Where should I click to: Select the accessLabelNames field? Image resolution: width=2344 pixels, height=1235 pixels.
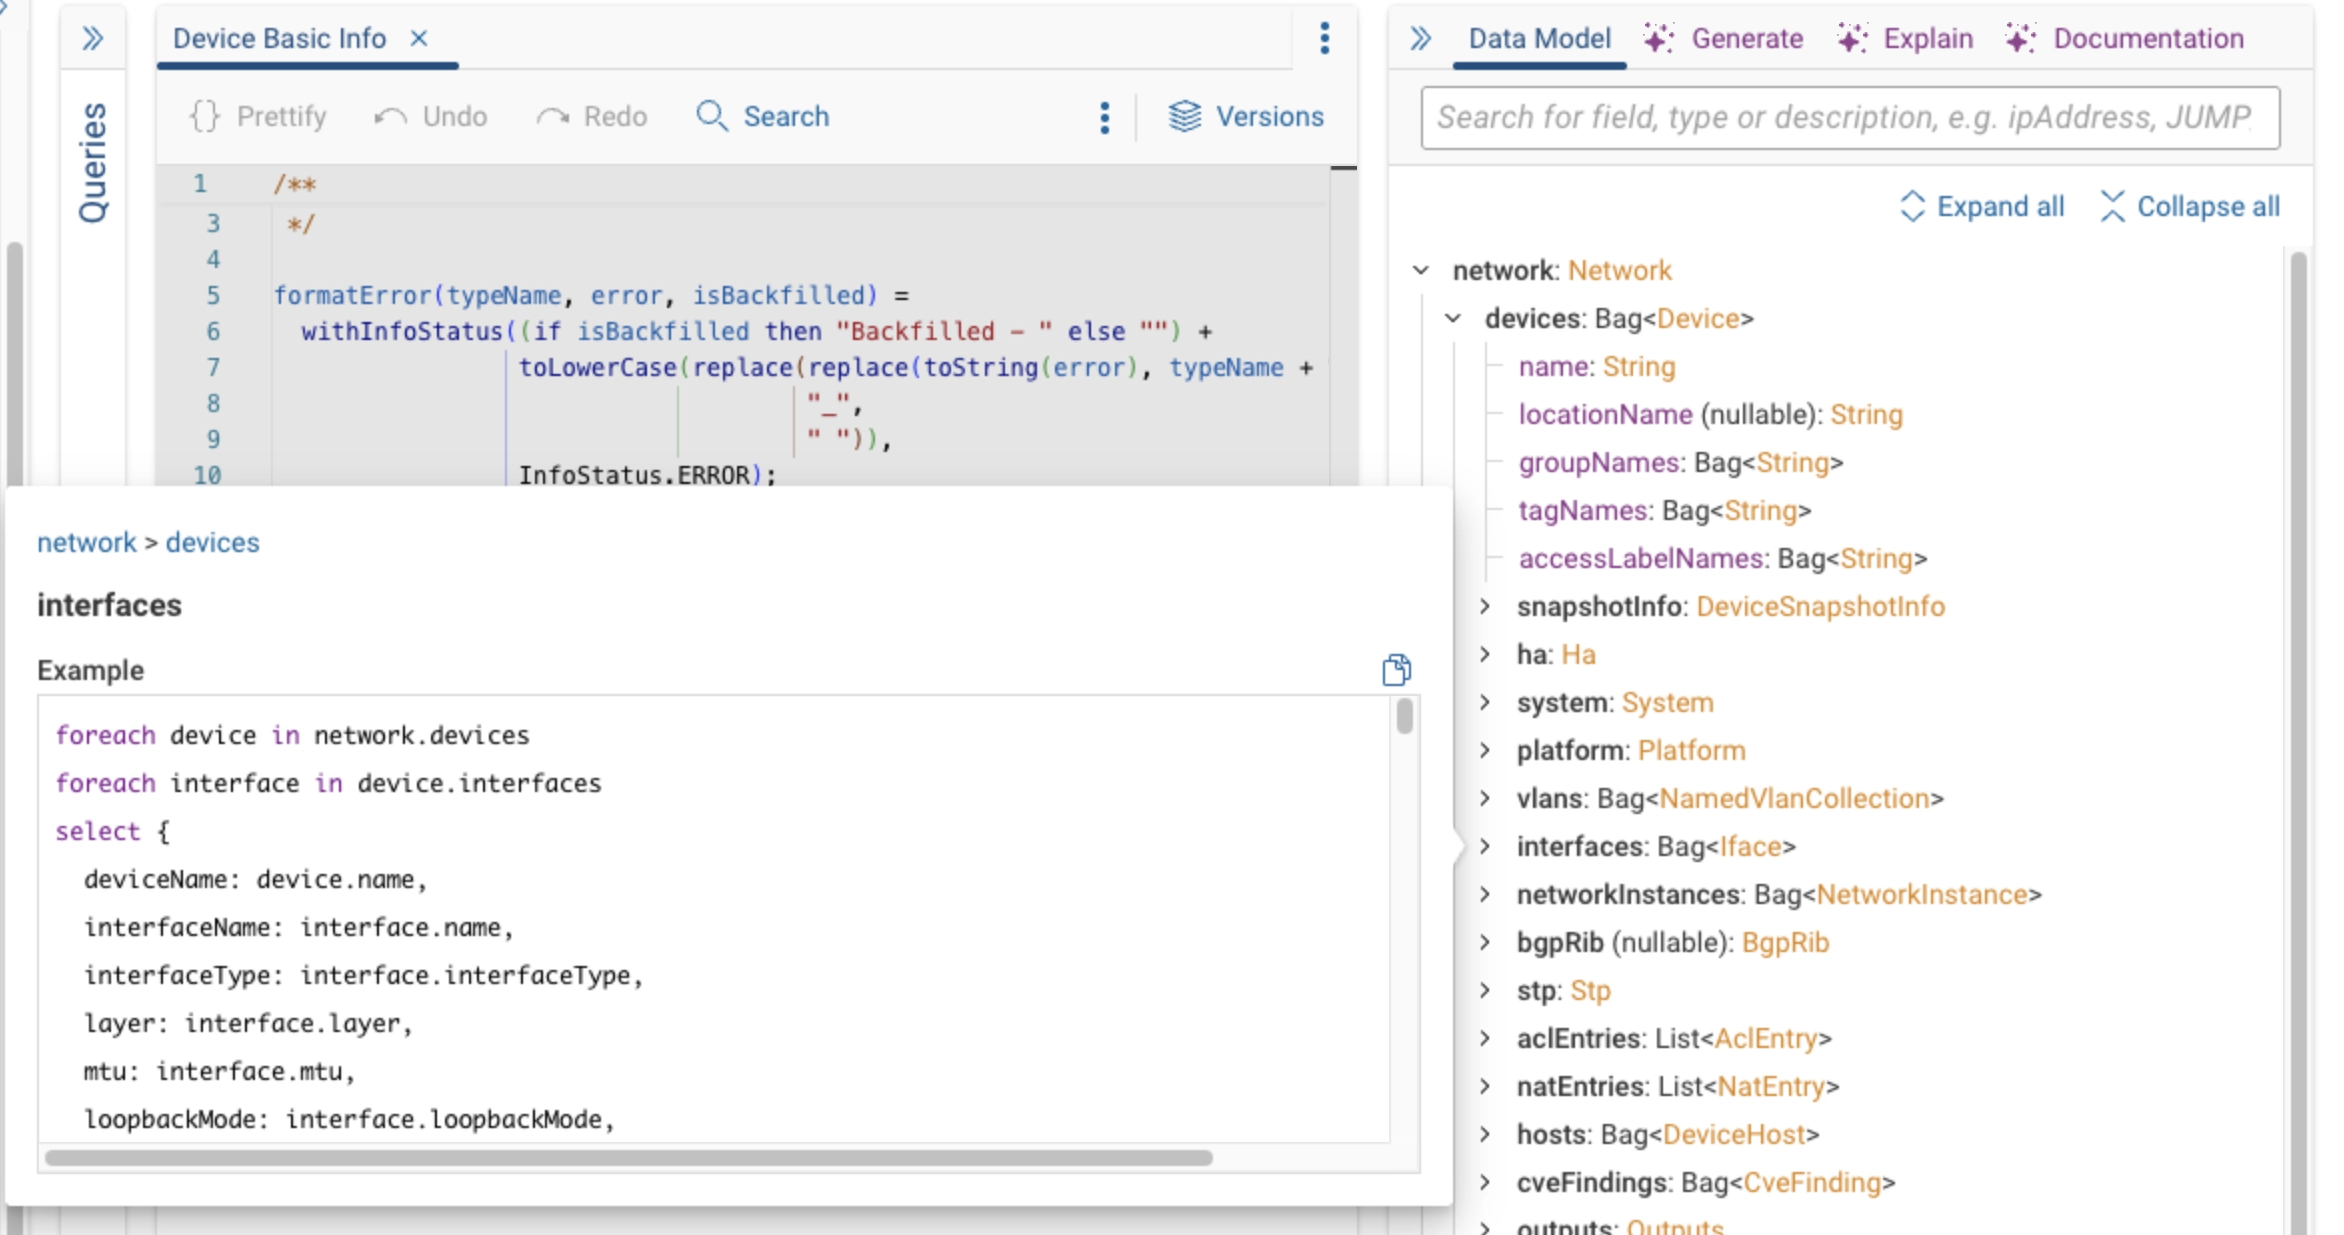click(x=1723, y=558)
